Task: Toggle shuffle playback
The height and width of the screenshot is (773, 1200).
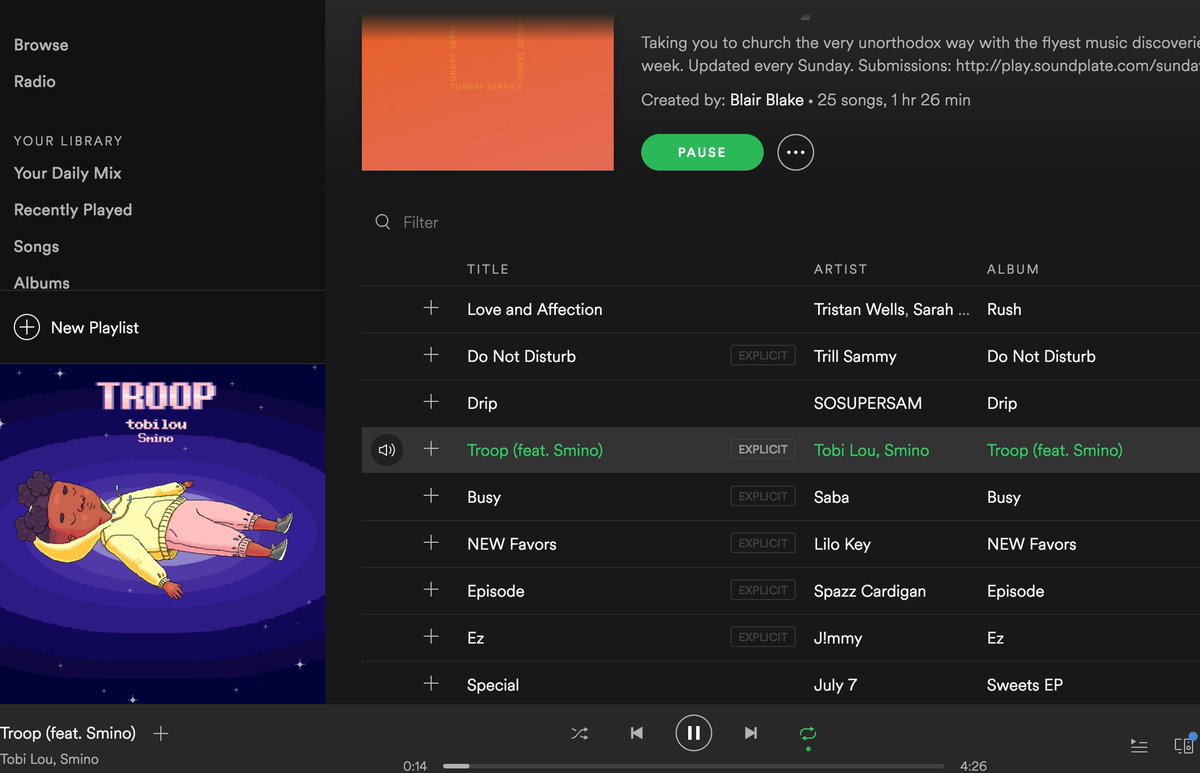Action: [x=579, y=733]
